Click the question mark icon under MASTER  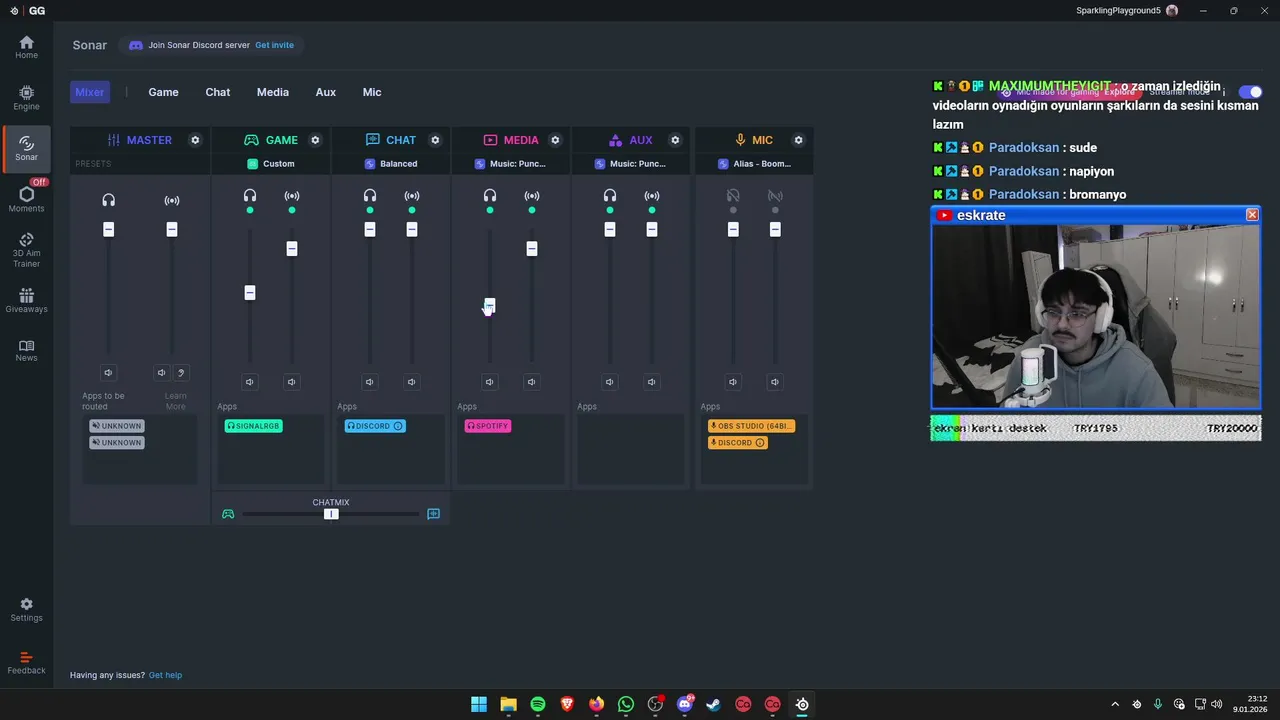coord(181,373)
